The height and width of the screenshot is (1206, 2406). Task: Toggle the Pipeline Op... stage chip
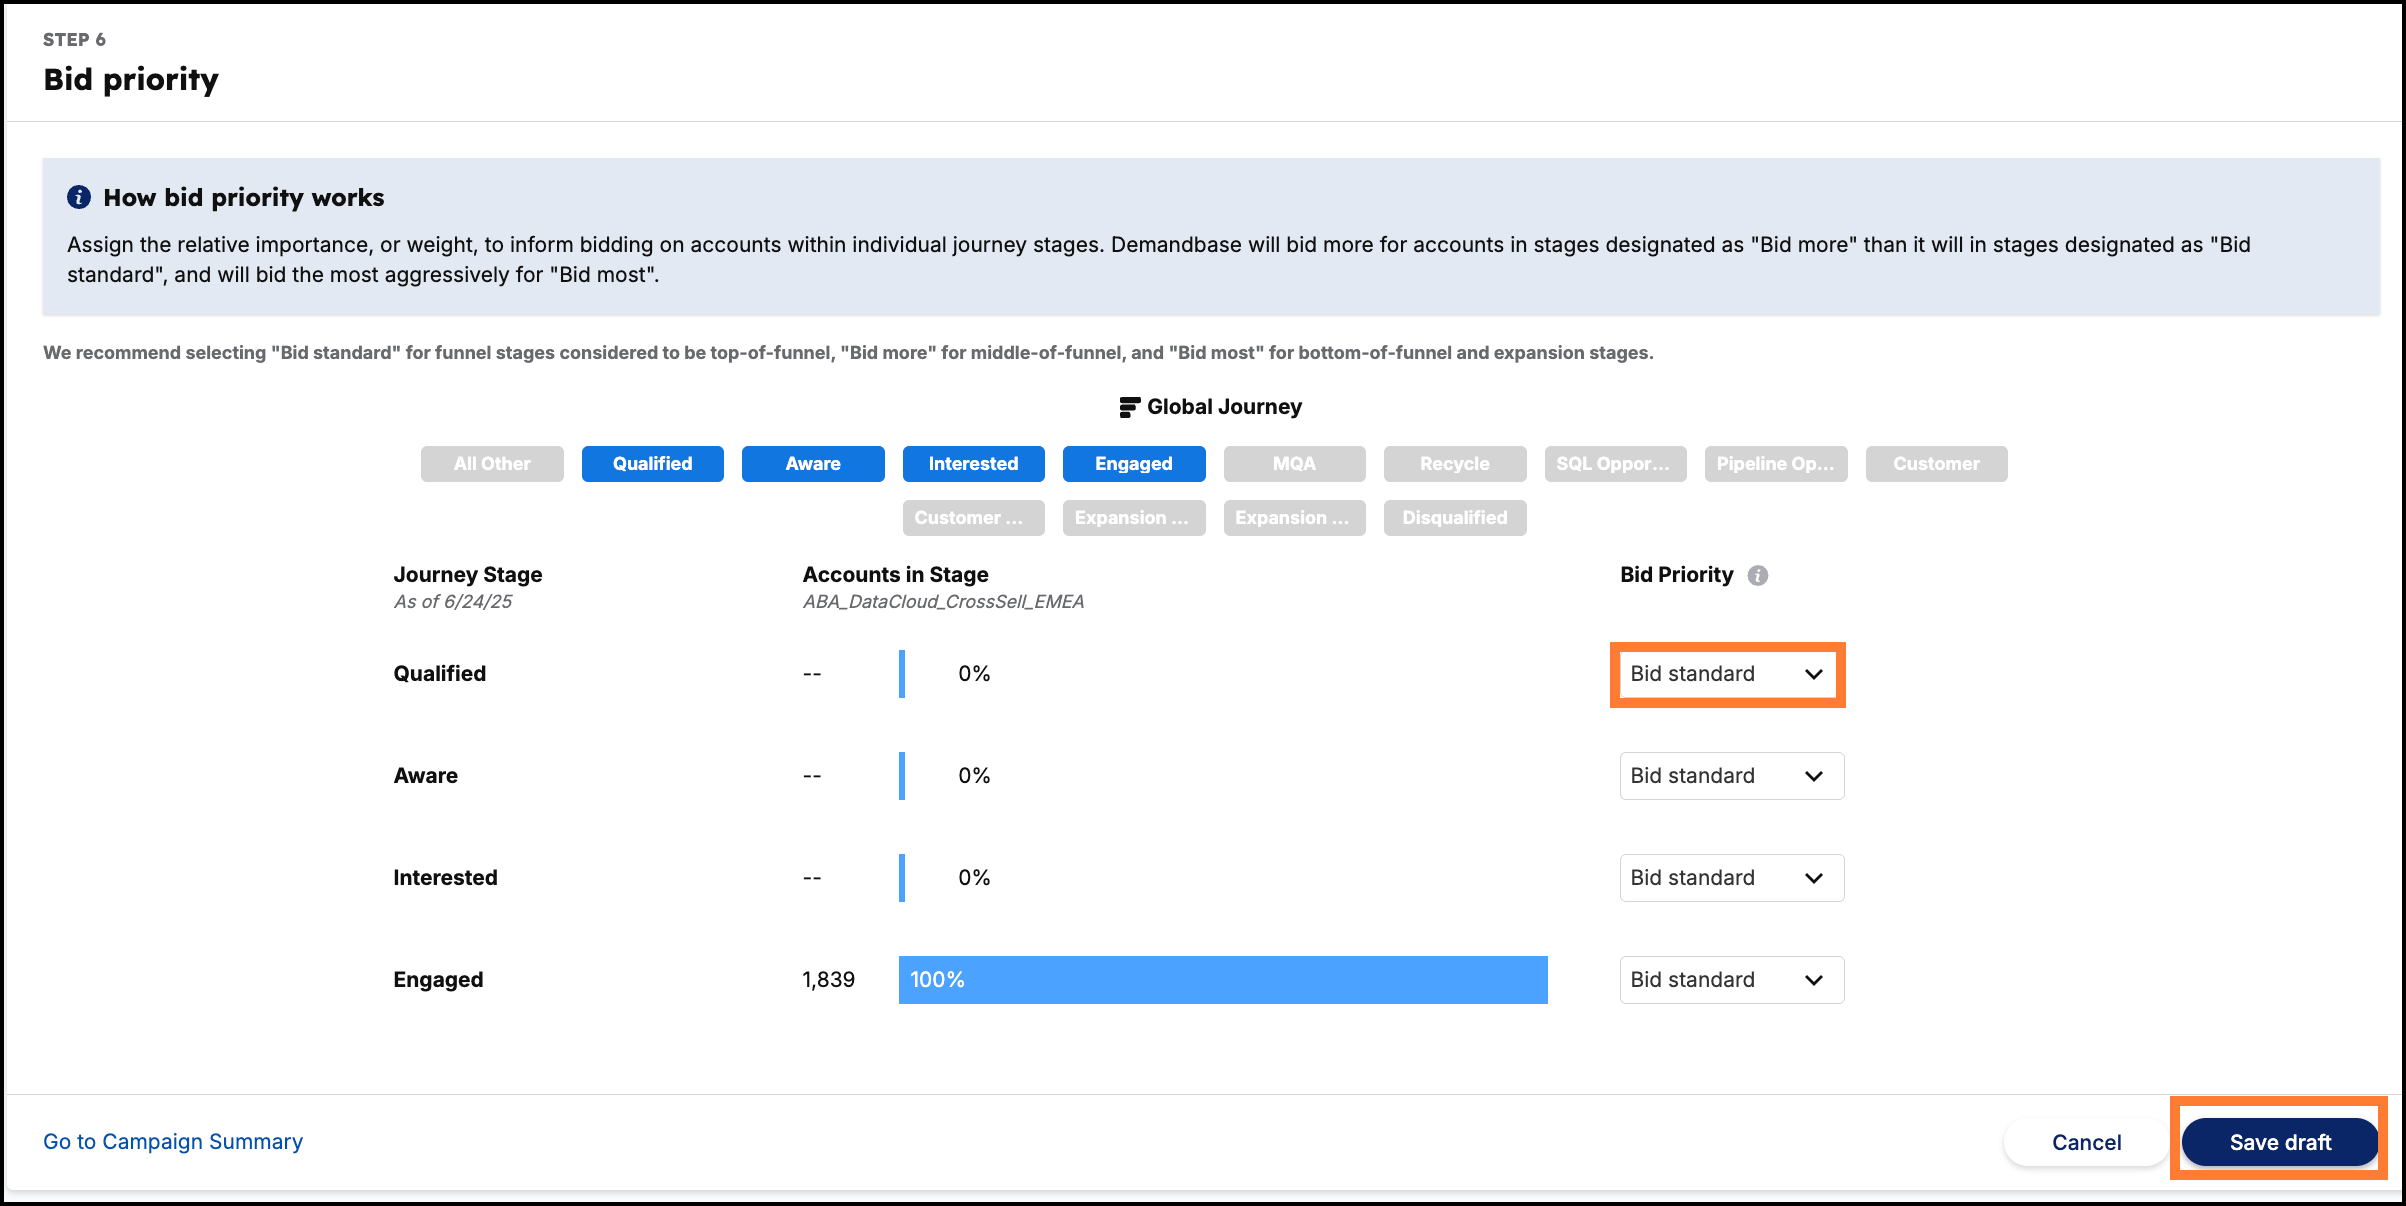coord(1776,464)
